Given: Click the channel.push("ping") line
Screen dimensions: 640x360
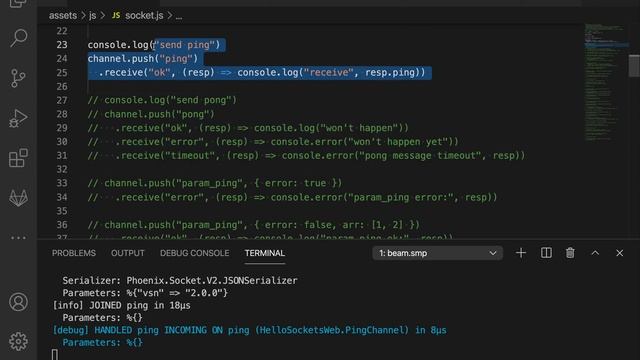Looking at the screenshot, I should coord(143,59).
